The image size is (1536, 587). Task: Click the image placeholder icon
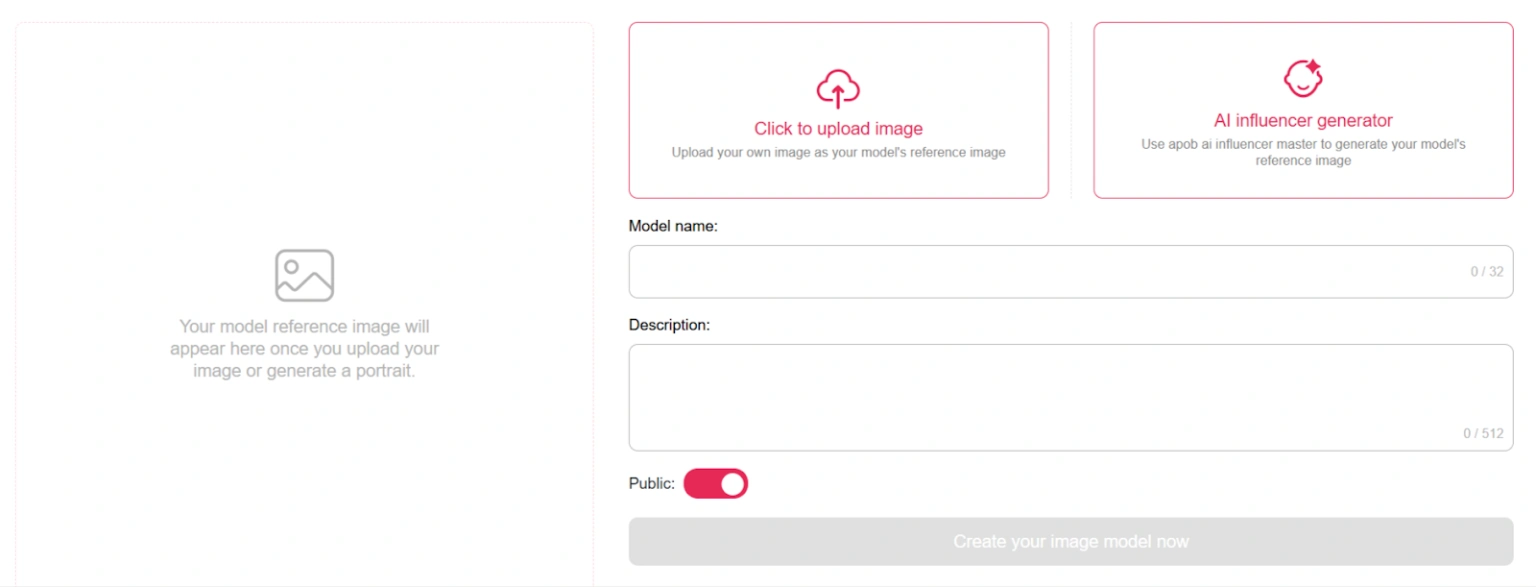coord(304,275)
